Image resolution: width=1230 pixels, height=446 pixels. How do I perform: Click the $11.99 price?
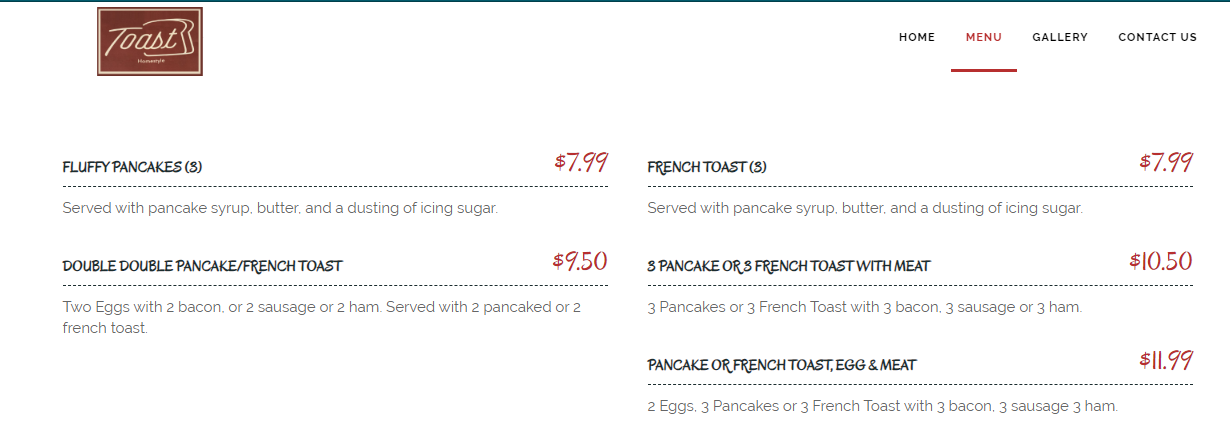[x=1166, y=360]
